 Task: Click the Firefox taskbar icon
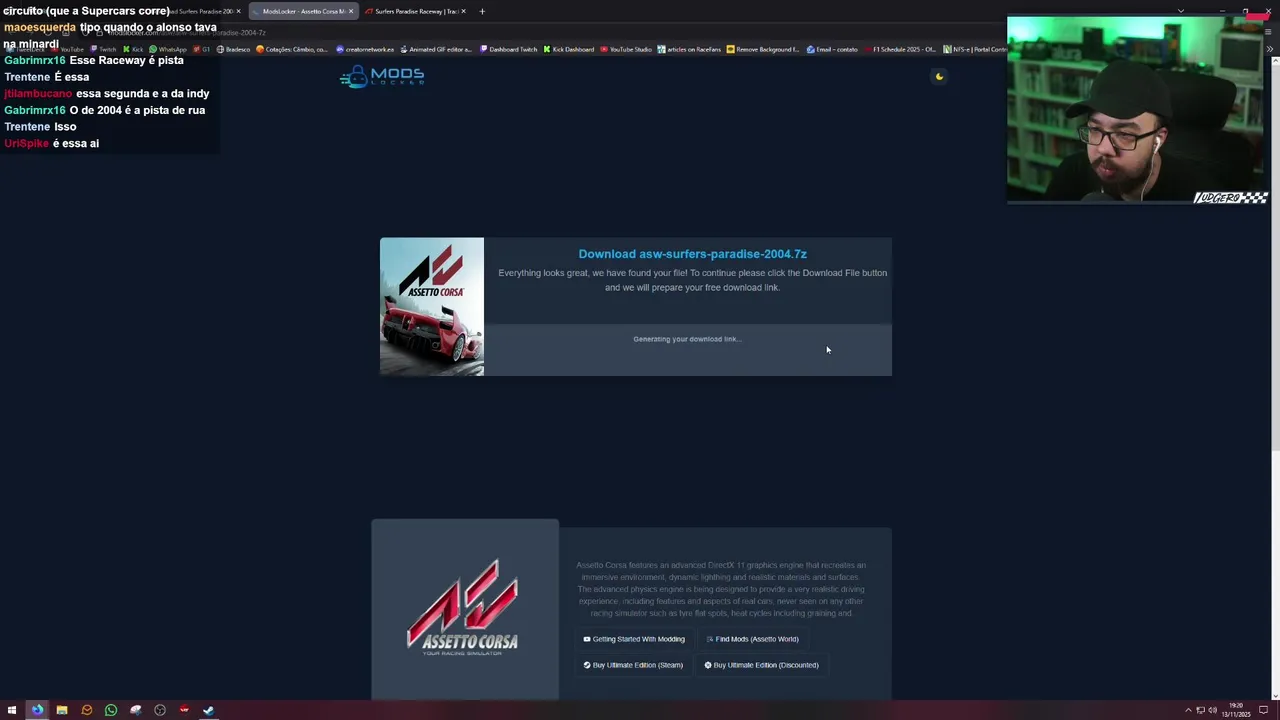pyautogui.click(x=37, y=710)
